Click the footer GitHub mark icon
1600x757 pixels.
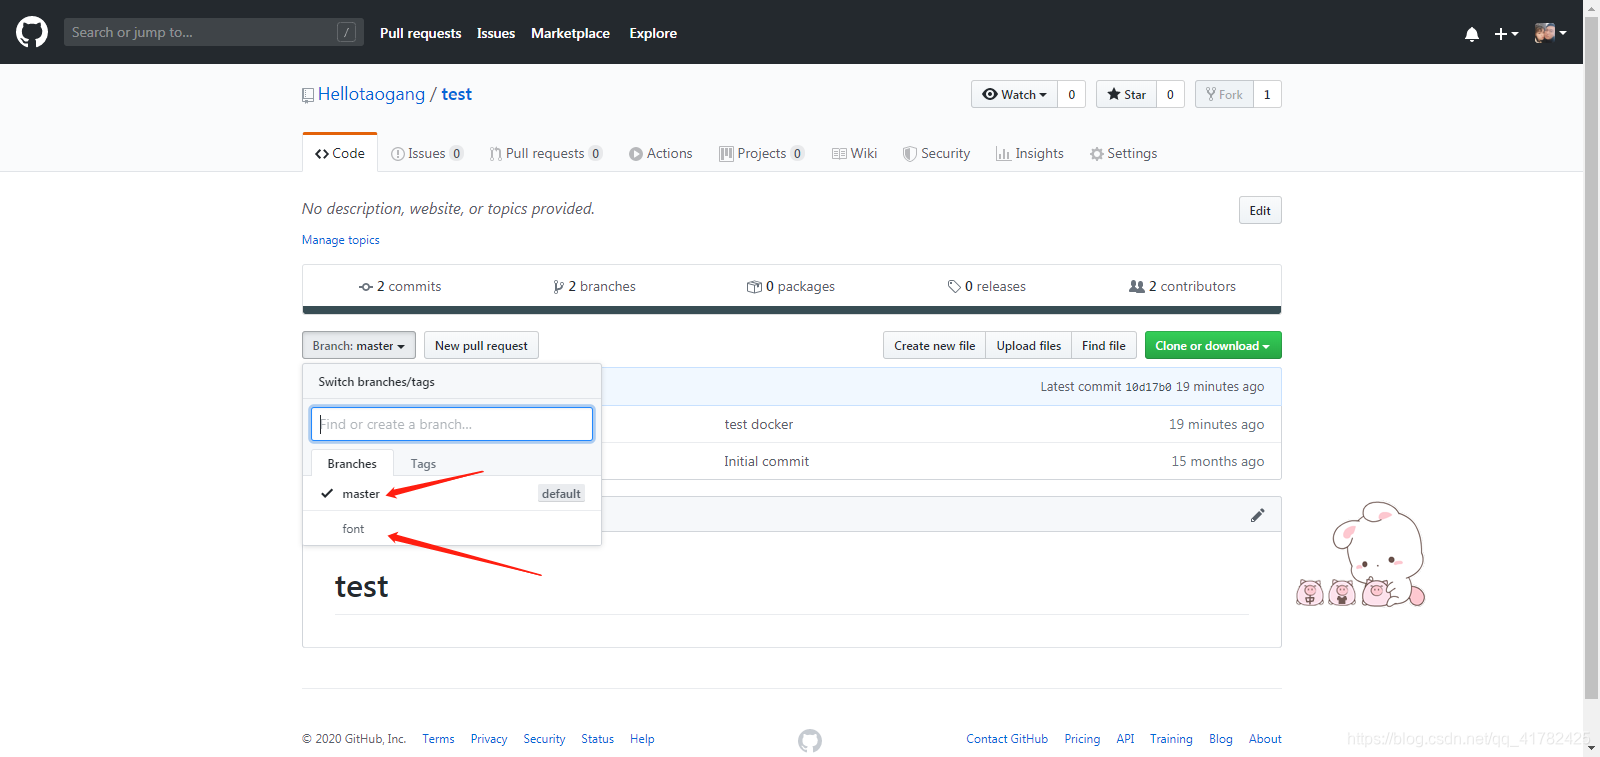tap(810, 741)
